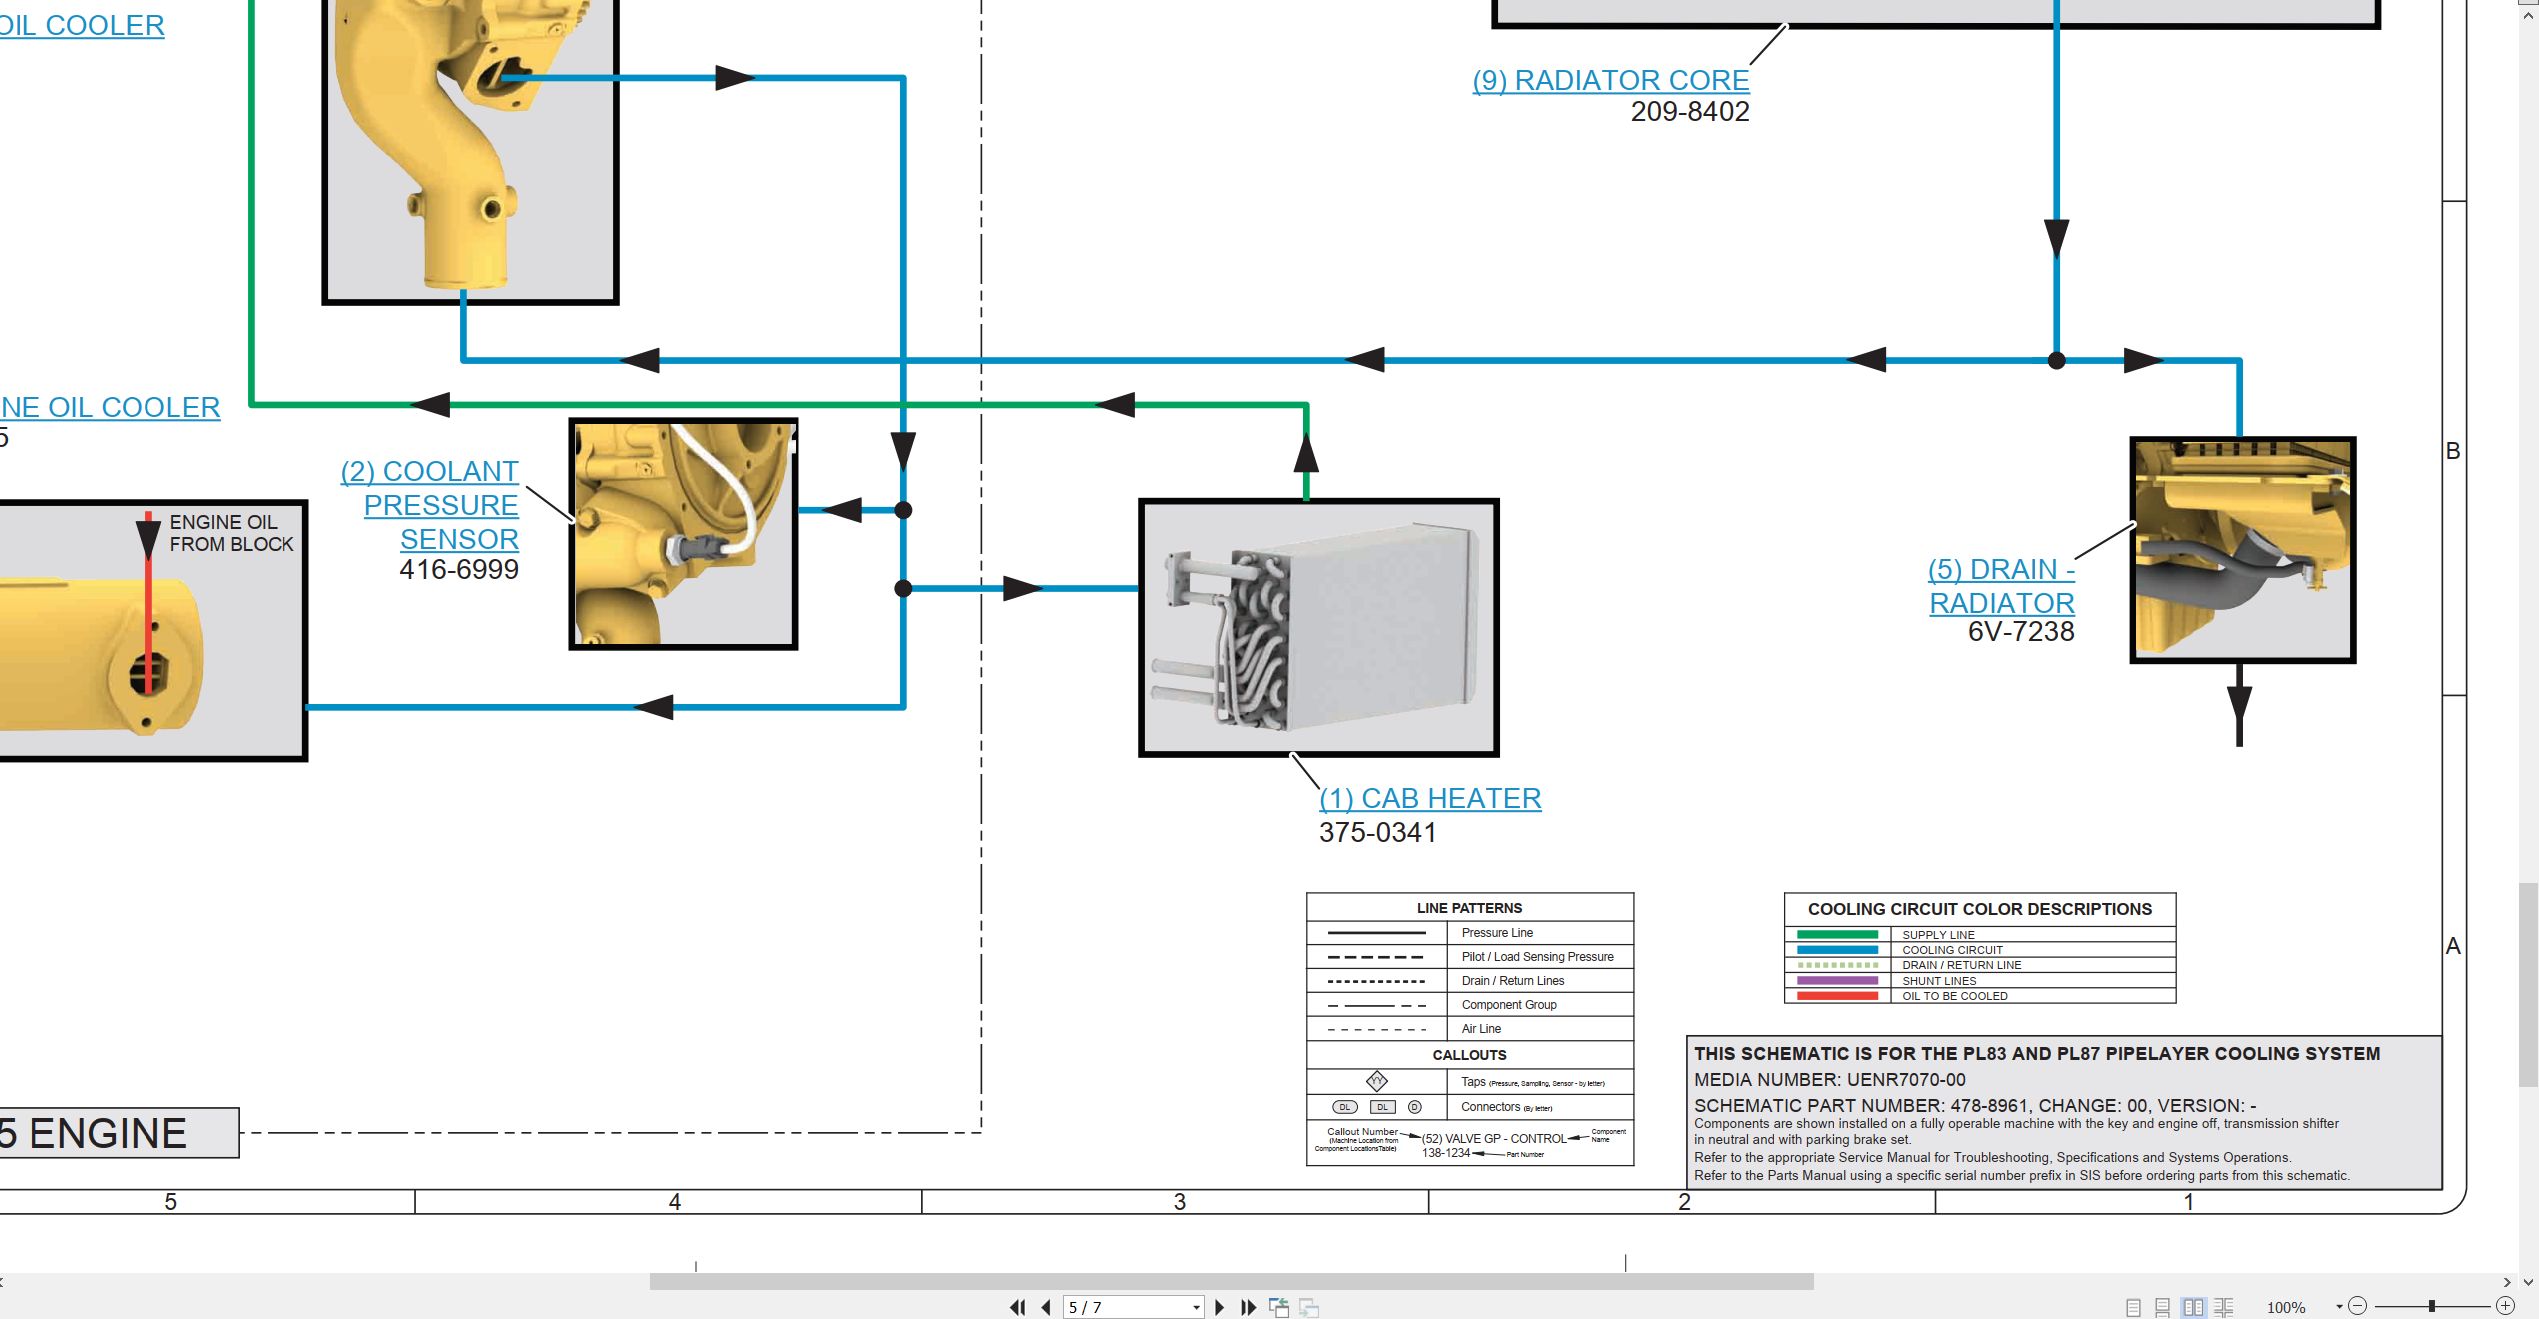
Task: Click the water pump elbow image
Action: 470,150
